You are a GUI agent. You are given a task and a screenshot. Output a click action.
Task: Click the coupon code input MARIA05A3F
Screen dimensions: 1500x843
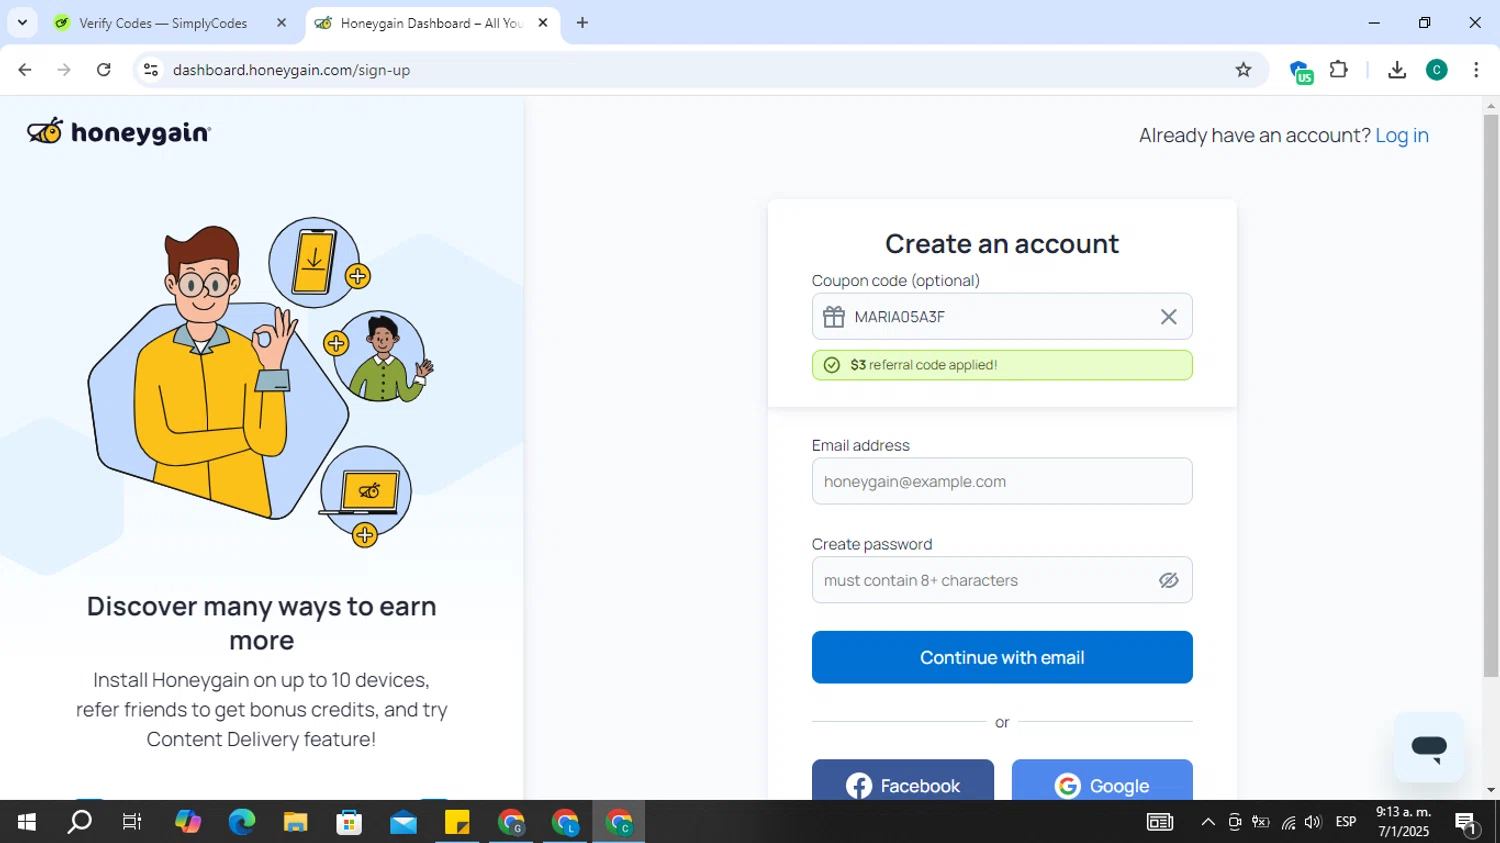tap(1000, 317)
